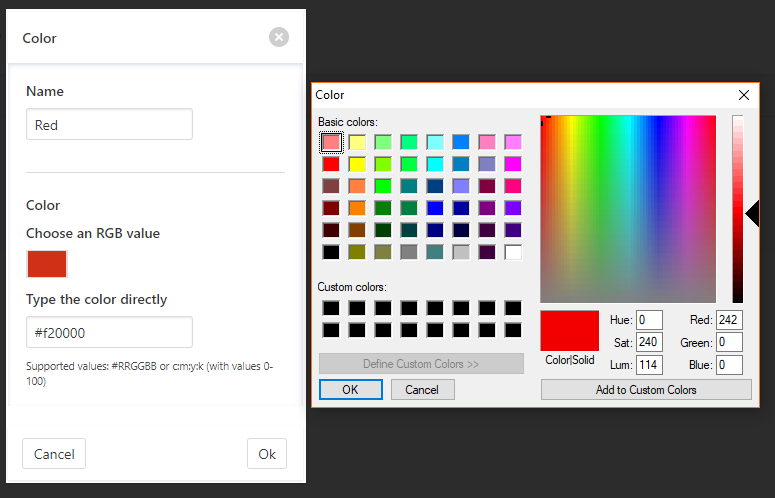775x498 pixels.
Task: Pick the yellow basic color swatch
Action: point(357,164)
